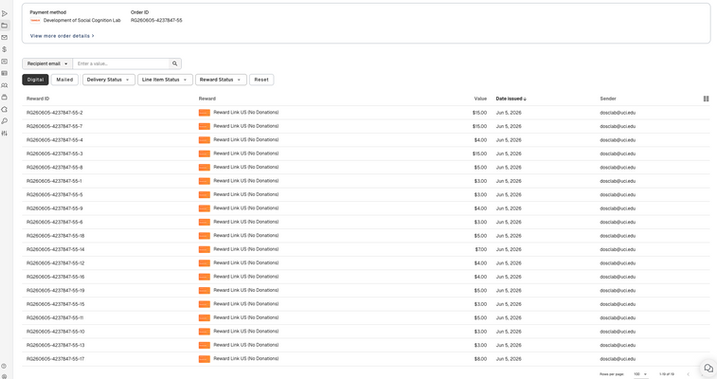Open the piggy bank icon in sidebar
The width and height of the screenshot is (717, 379).
[5, 109]
